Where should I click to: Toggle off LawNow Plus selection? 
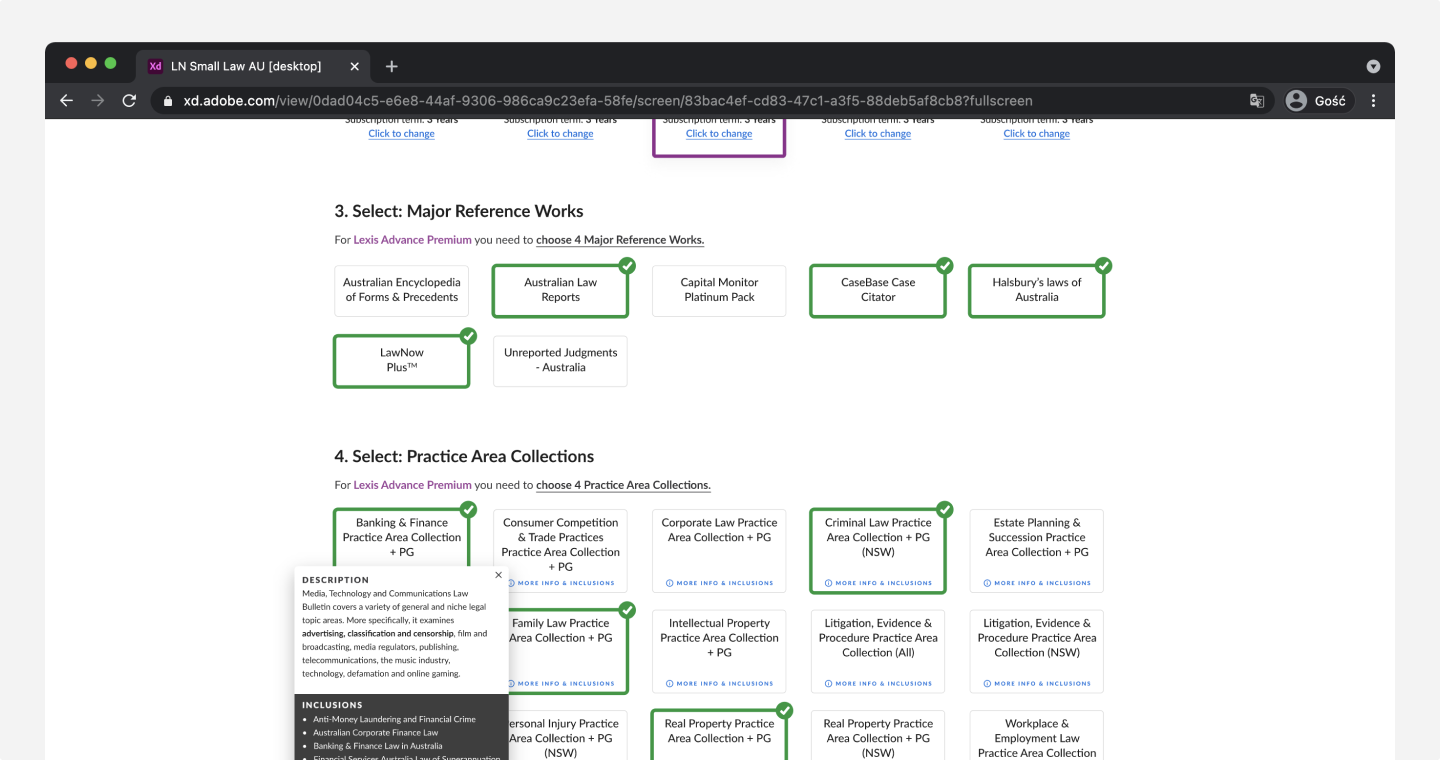[401, 360]
